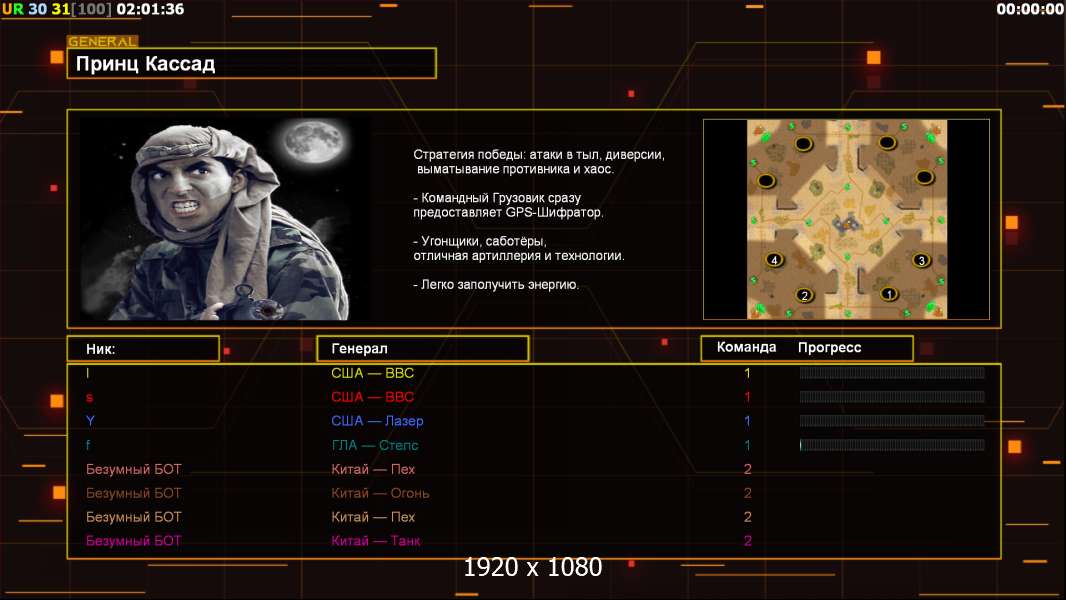Click red 'США — ВВС' general entry
The width and height of the screenshot is (1066, 600).
[373, 397]
